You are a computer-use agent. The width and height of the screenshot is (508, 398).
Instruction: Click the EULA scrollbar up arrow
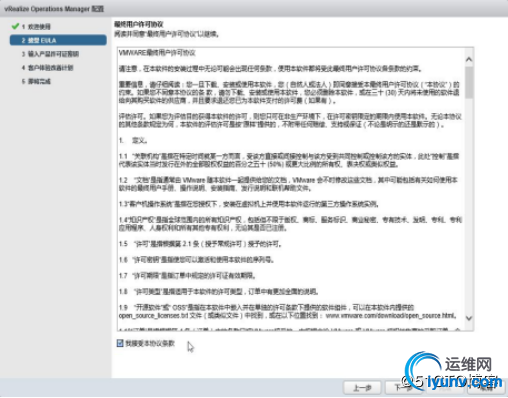[x=469, y=59]
